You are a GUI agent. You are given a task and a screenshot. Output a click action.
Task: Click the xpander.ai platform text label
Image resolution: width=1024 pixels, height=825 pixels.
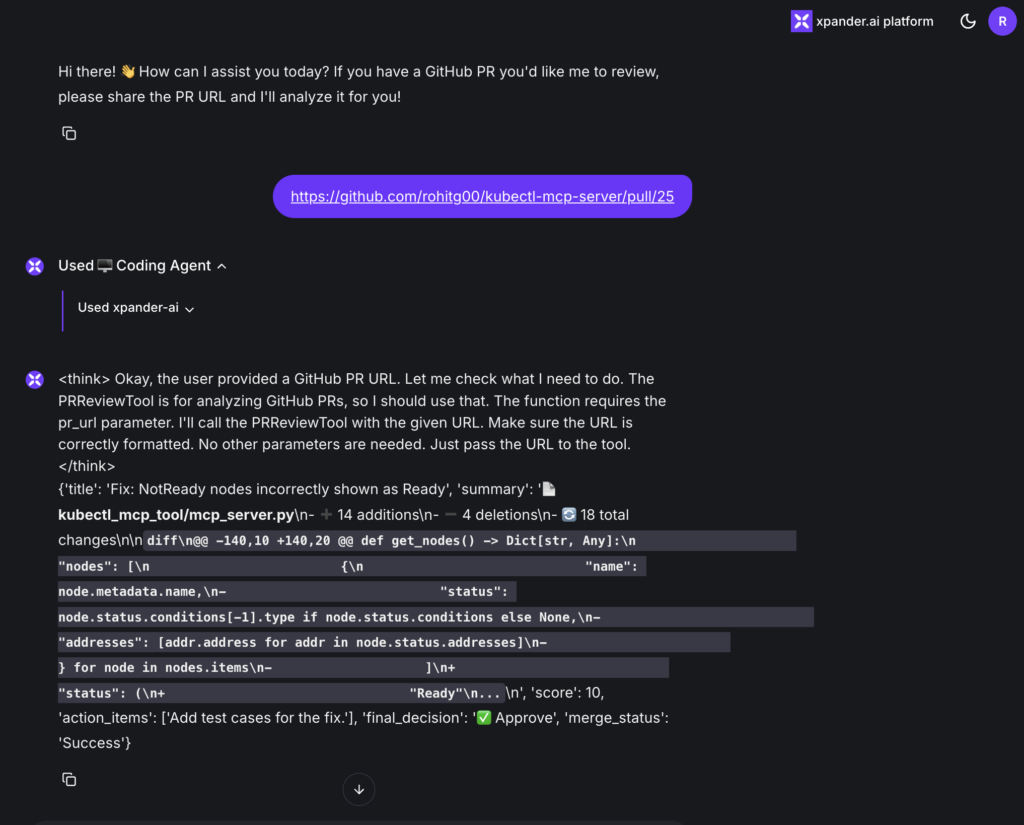click(x=874, y=21)
